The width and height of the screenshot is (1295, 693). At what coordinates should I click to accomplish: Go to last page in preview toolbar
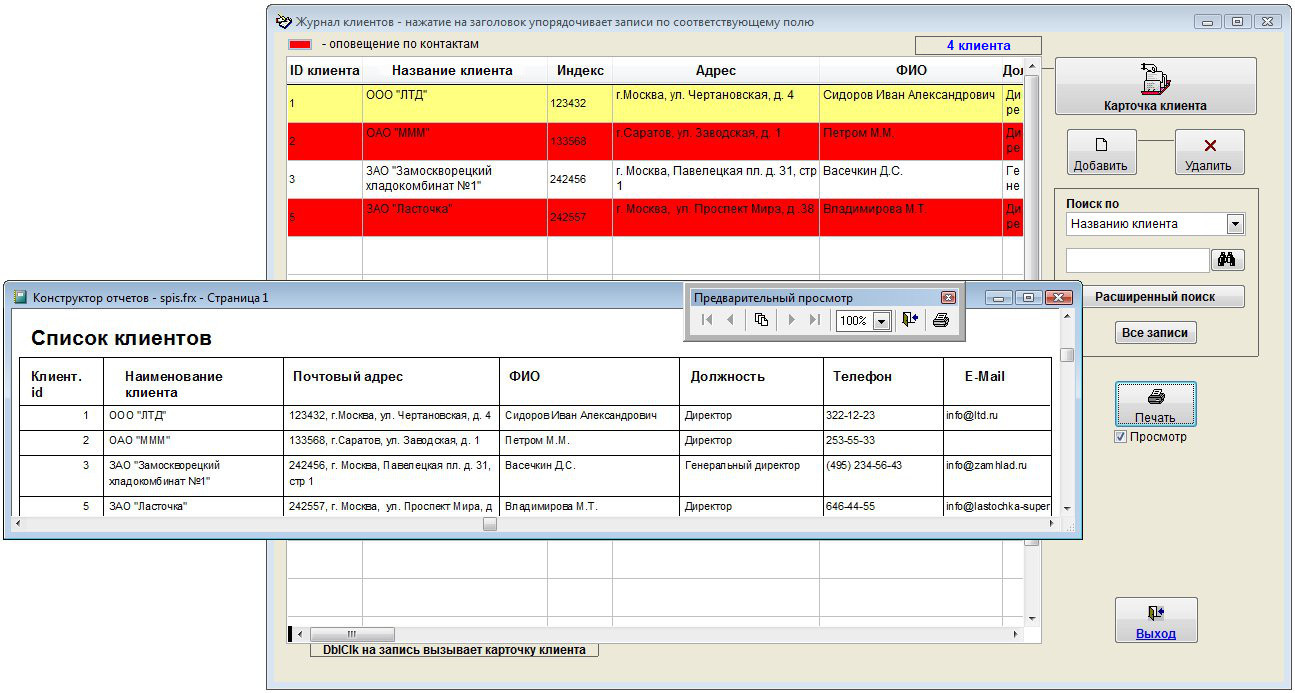point(815,320)
